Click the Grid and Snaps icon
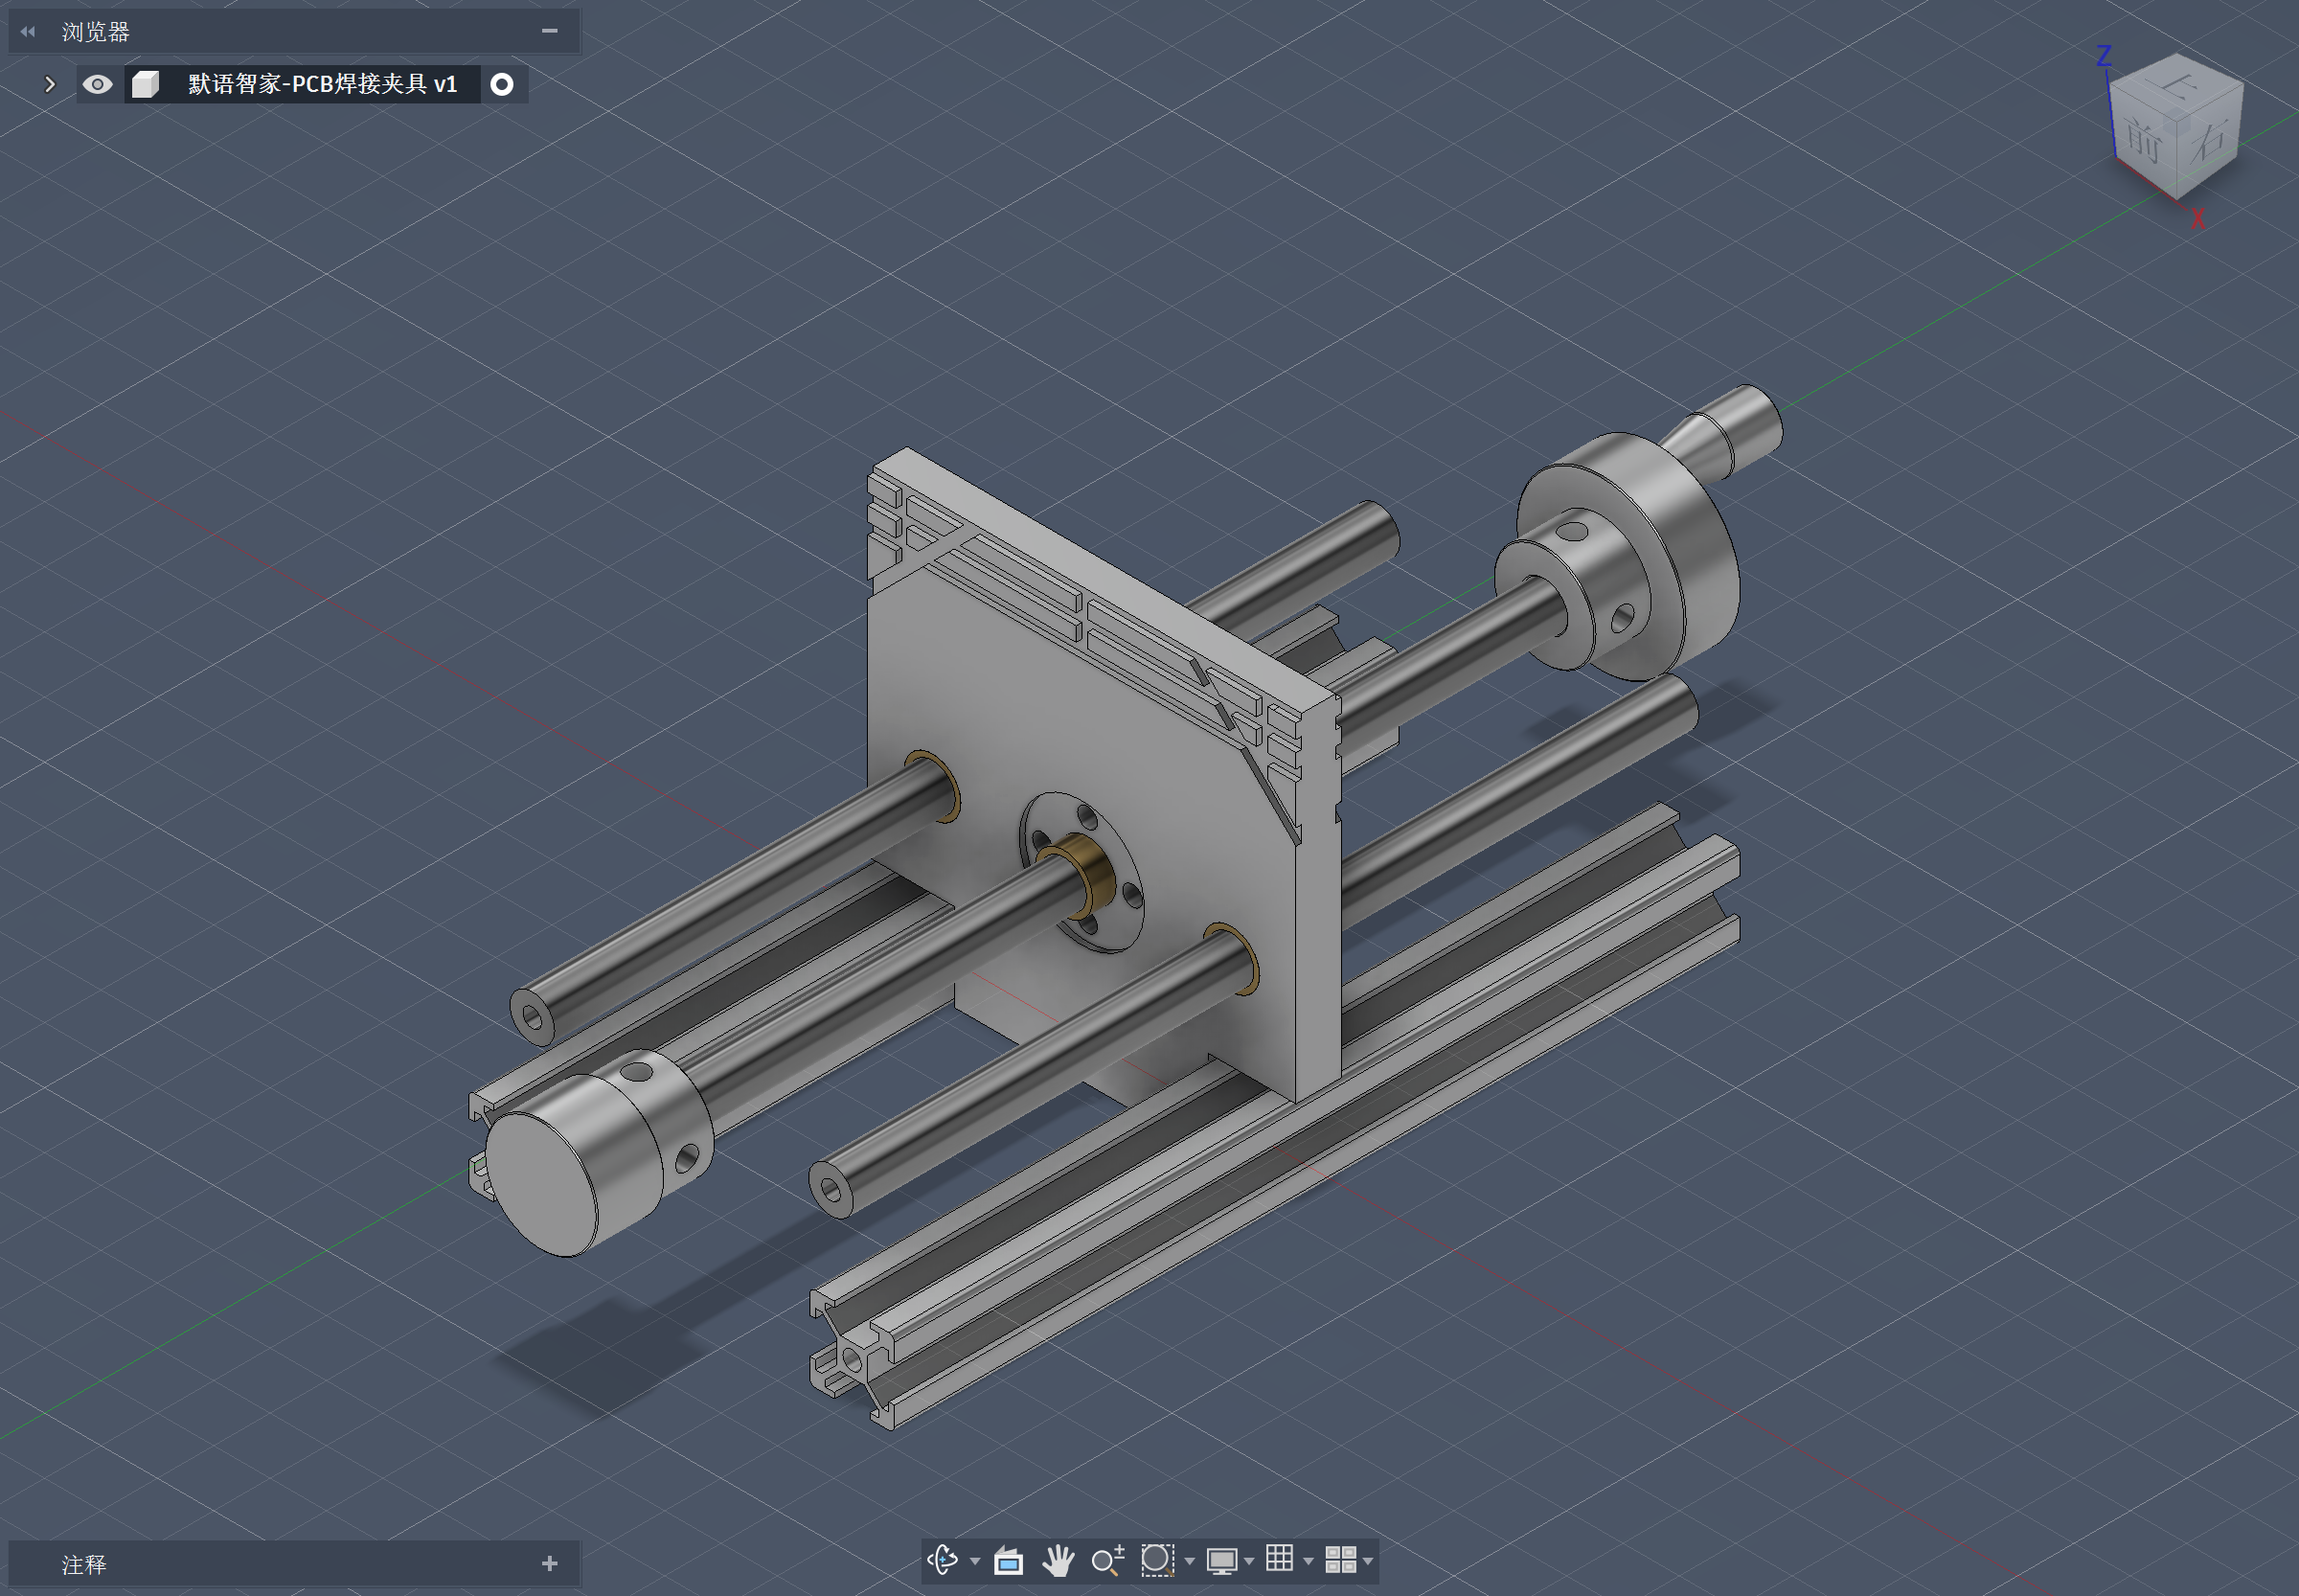 pyautogui.click(x=1279, y=1559)
